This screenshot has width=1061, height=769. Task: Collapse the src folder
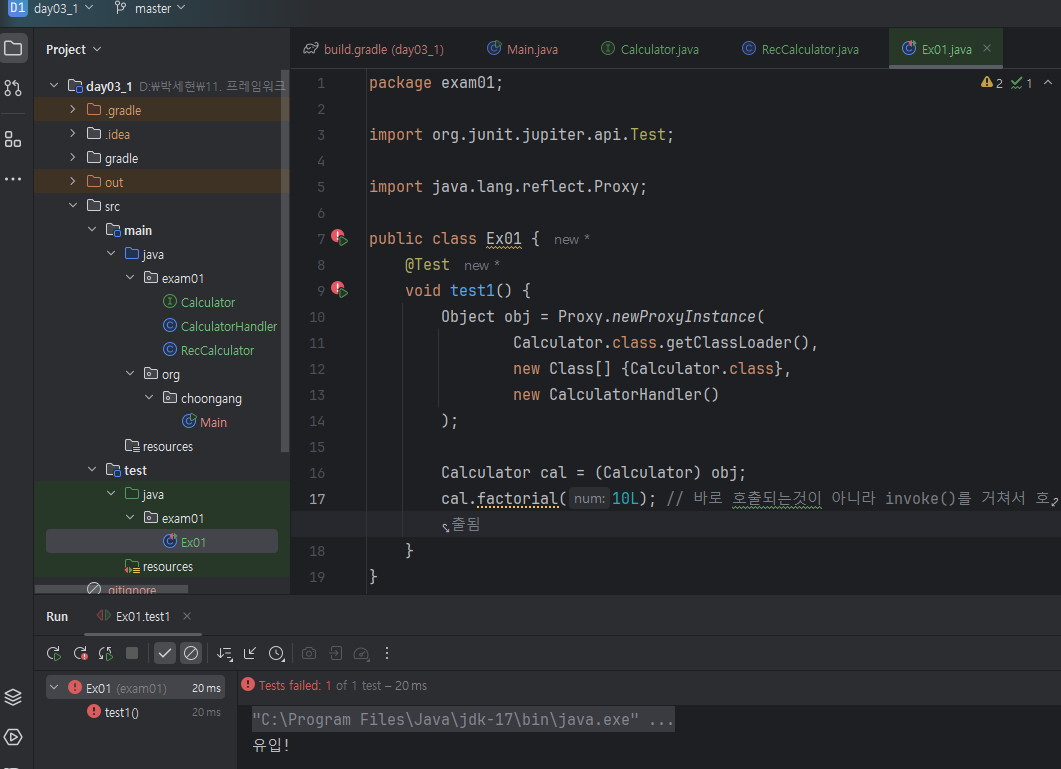tap(73, 206)
